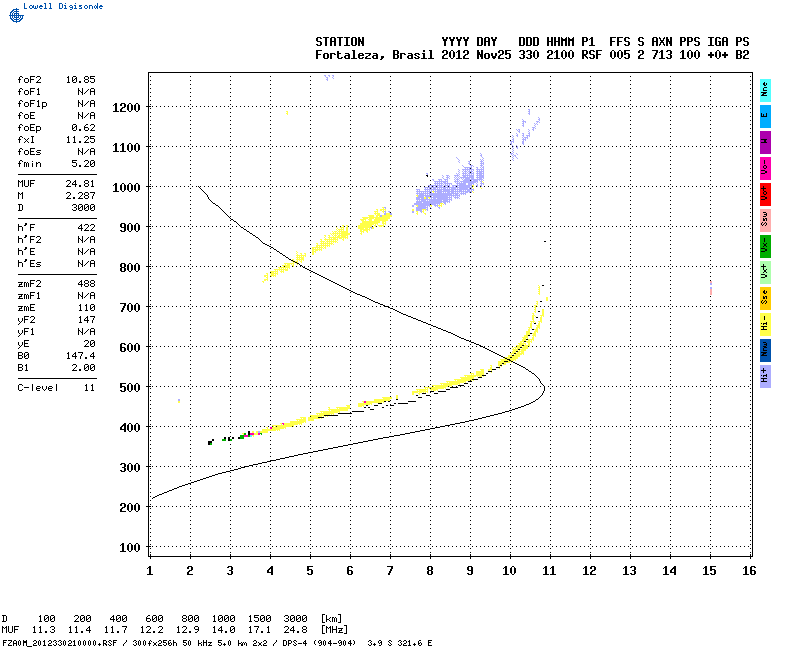Screen dimensions: 800x650
Task: Click the PS value B2
Action: [742, 55]
